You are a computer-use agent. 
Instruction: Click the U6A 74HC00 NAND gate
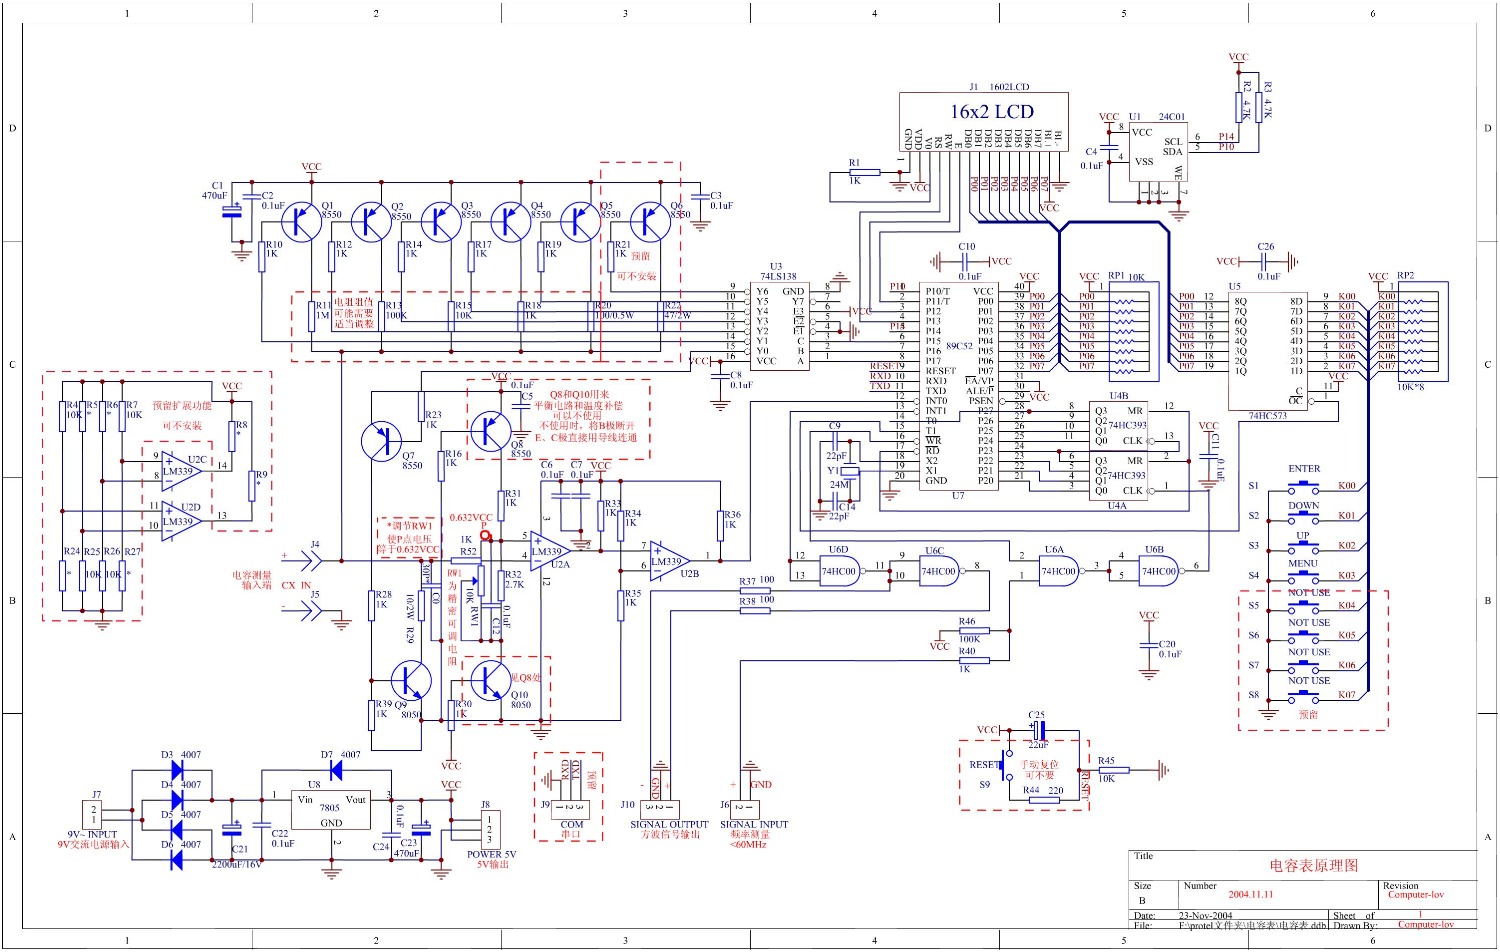pos(1060,571)
